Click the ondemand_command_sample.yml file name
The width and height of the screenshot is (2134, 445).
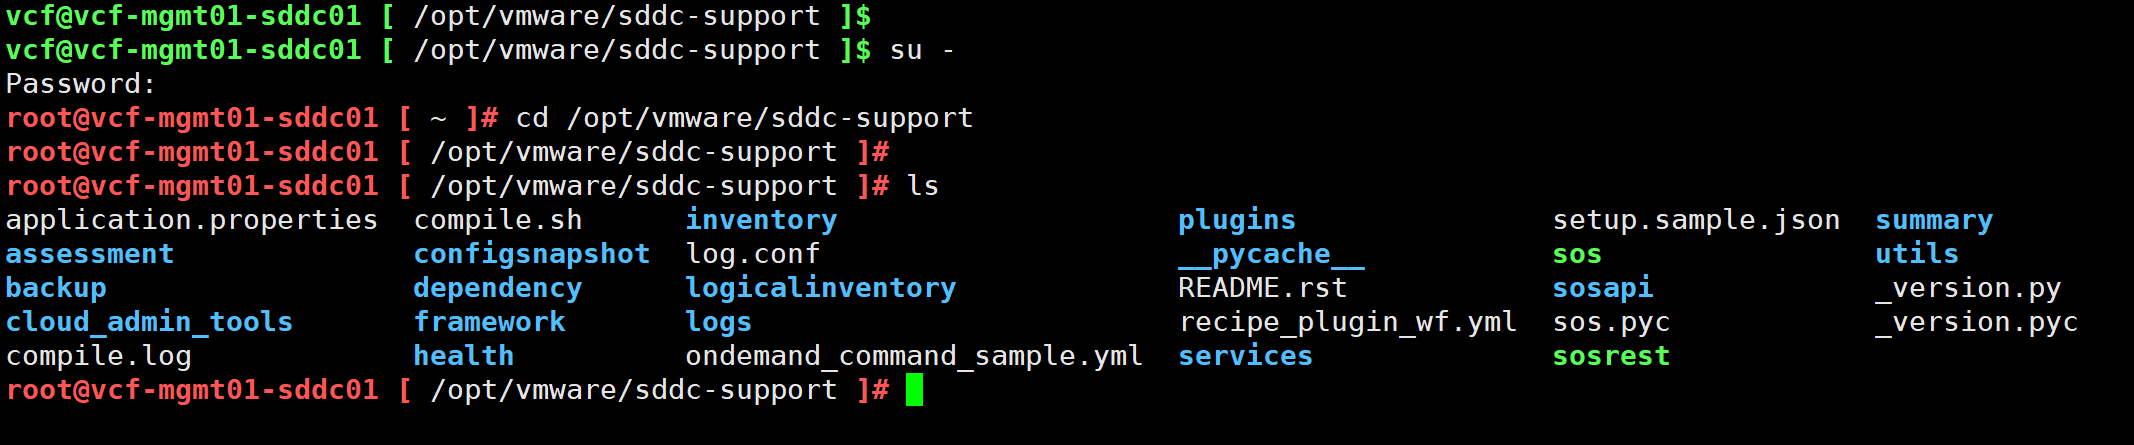click(914, 356)
